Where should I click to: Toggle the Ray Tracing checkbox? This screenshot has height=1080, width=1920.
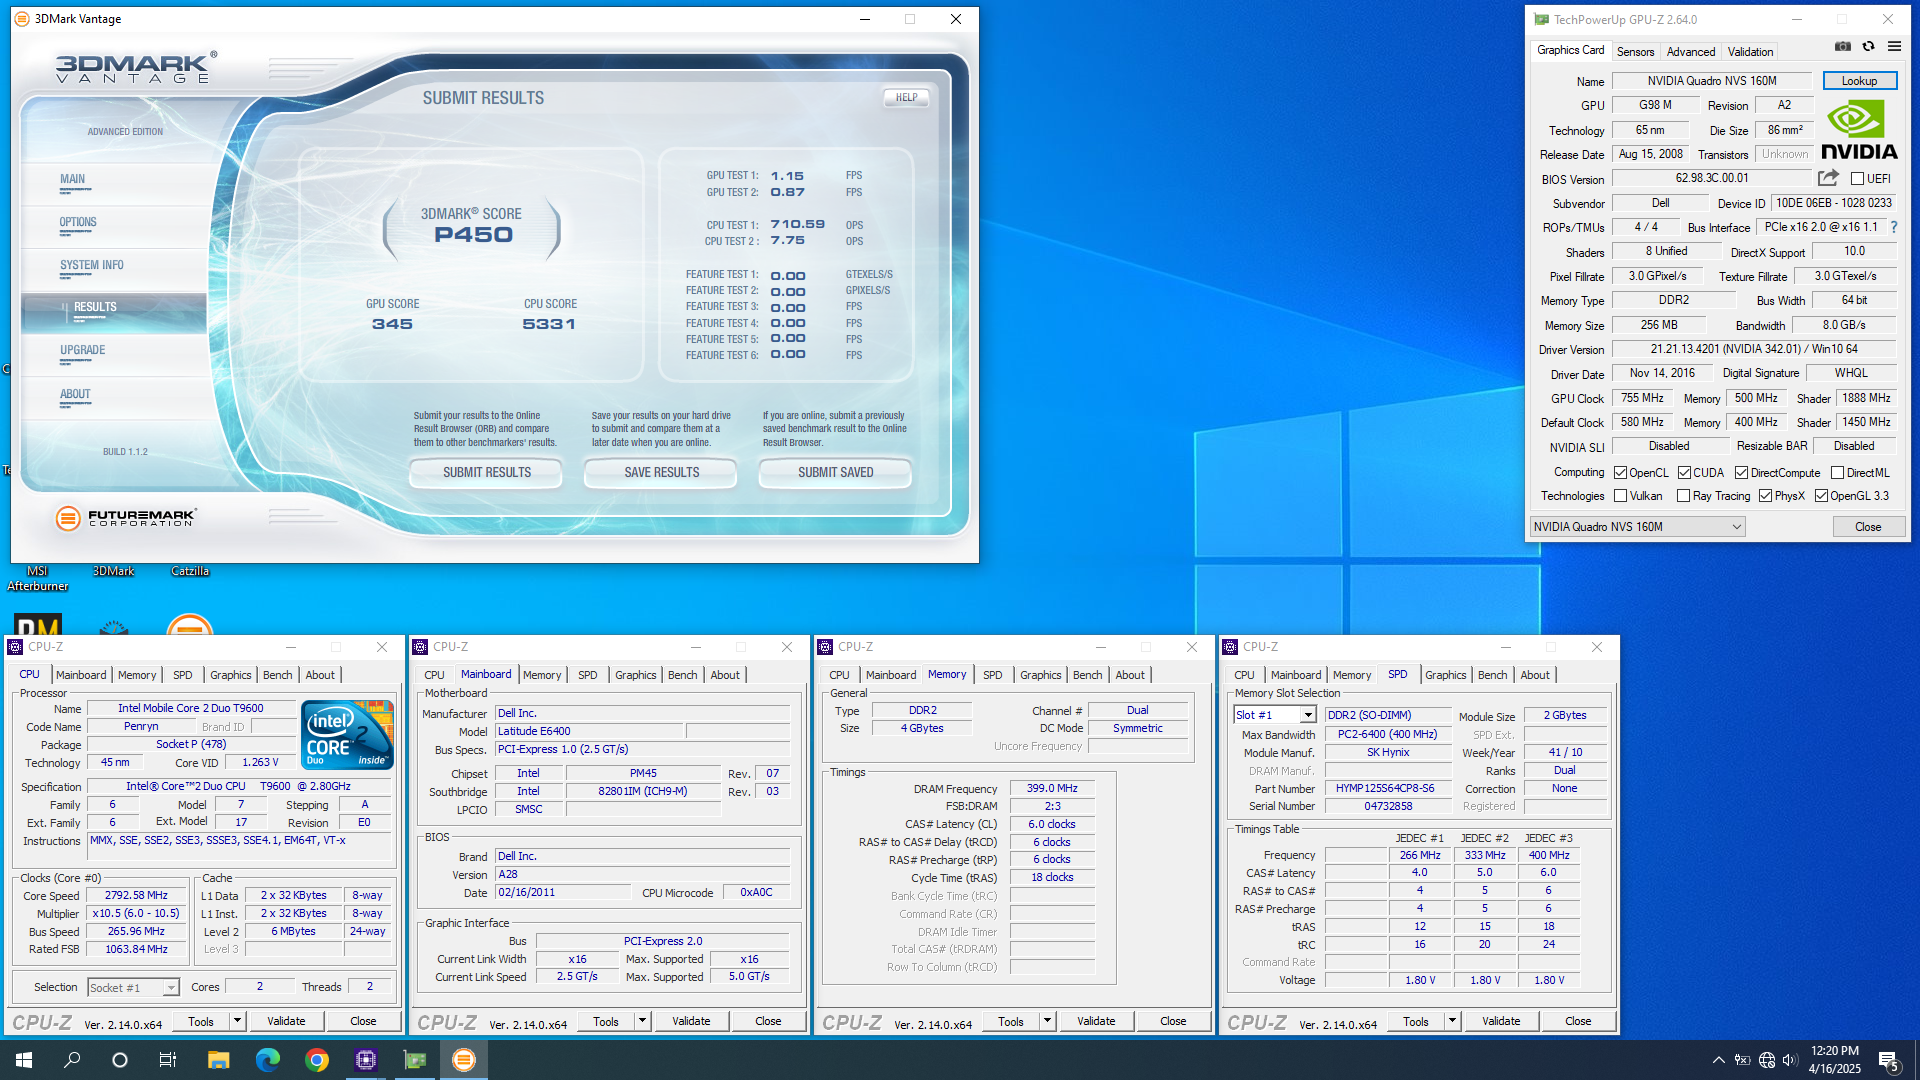[1683, 496]
